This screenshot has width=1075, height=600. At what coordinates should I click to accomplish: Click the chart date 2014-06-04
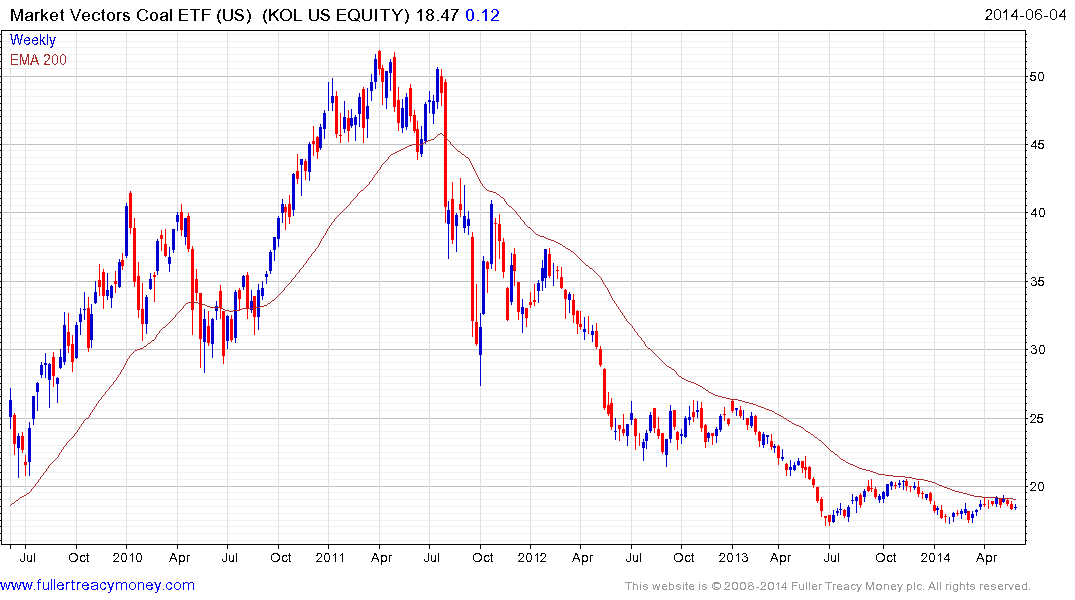click(1026, 14)
